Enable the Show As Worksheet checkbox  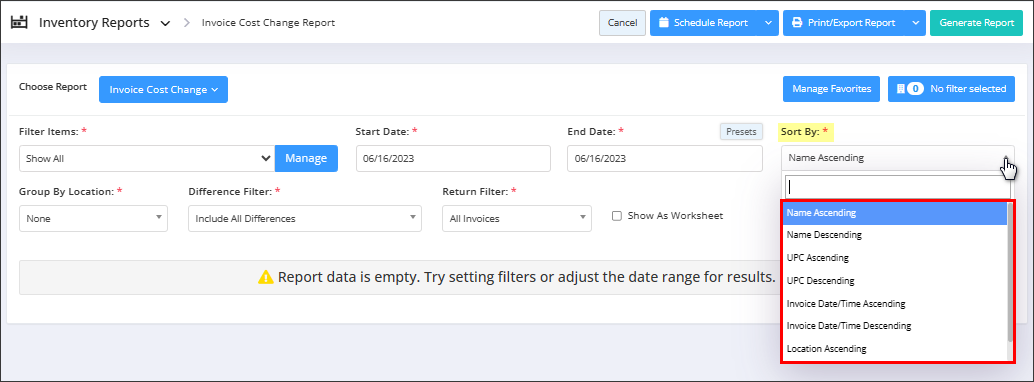(617, 216)
